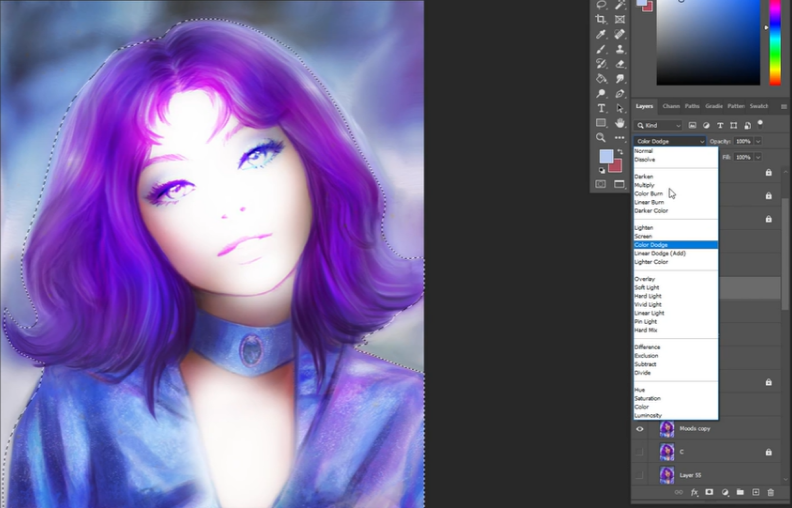Select the Magic Wand tool
Image resolution: width=792 pixels, height=508 pixels.
click(x=620, y=5)
